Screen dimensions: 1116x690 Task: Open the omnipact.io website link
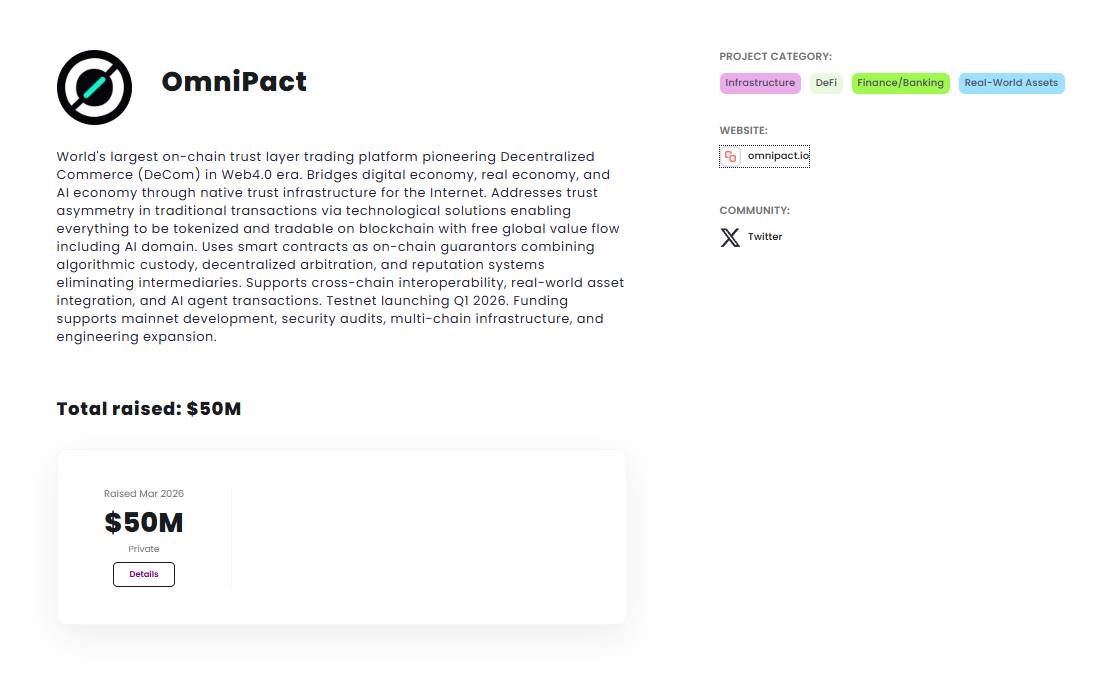(x=778, y=156)
